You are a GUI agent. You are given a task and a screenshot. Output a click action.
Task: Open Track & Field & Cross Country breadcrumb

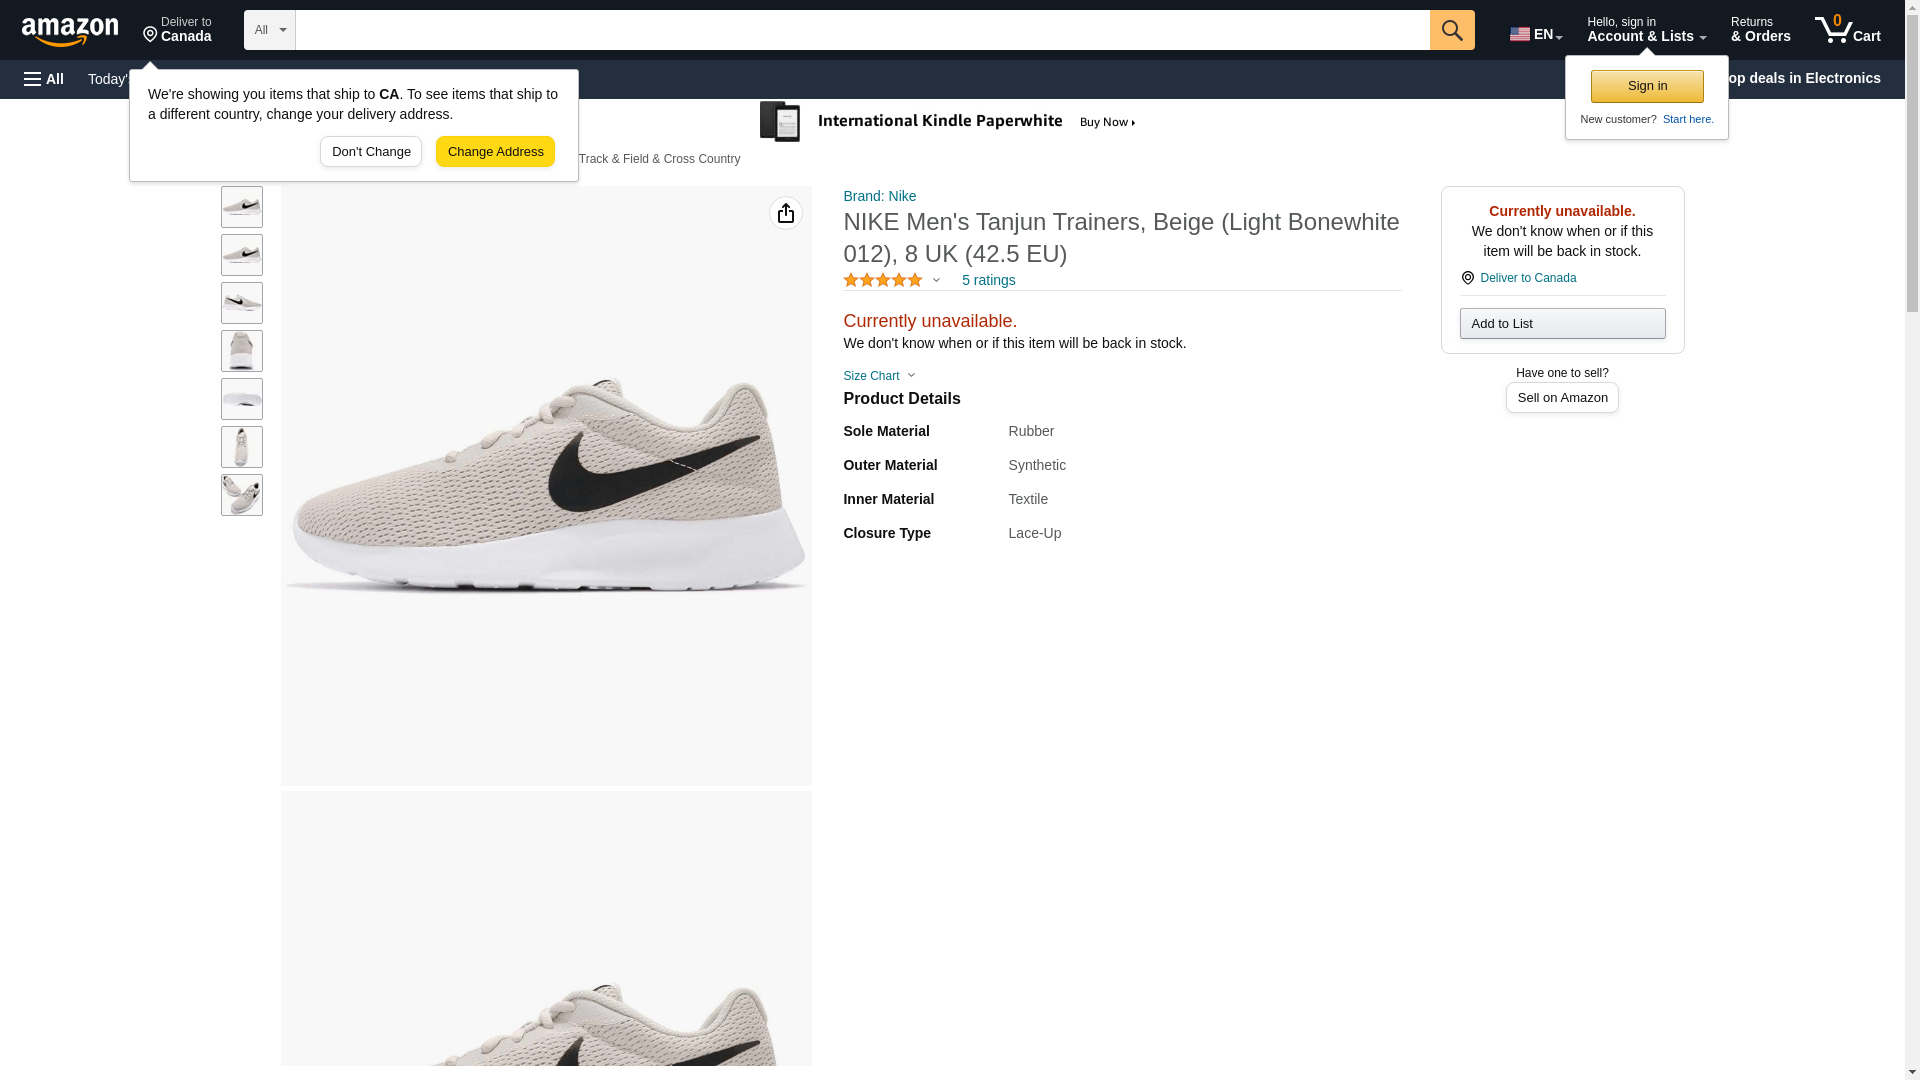[x=659, y=159]
